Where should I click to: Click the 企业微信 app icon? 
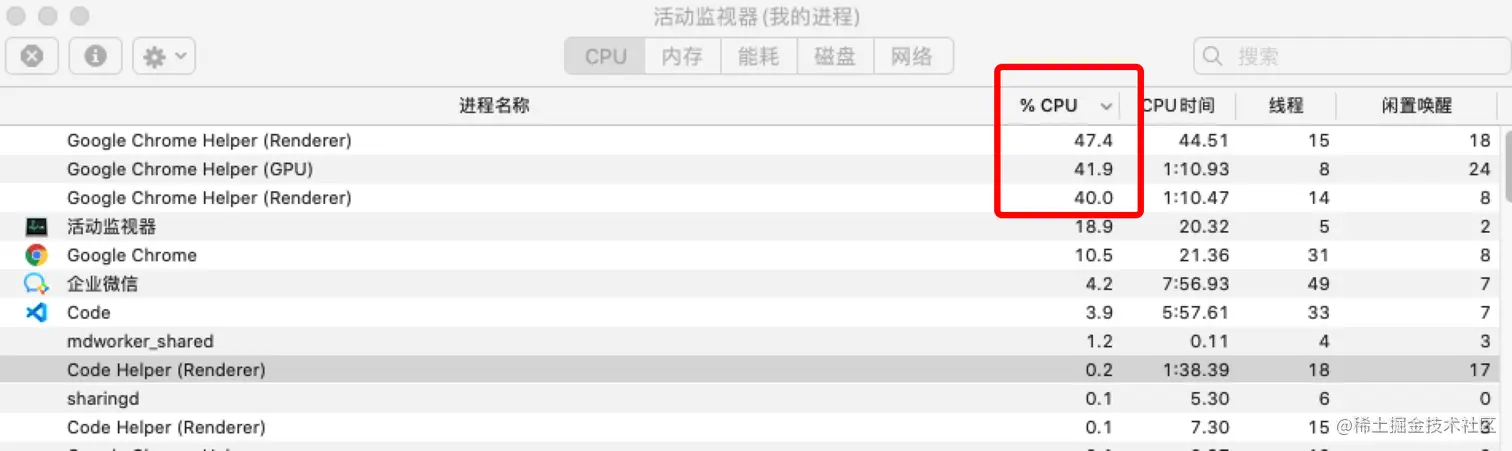37,284
